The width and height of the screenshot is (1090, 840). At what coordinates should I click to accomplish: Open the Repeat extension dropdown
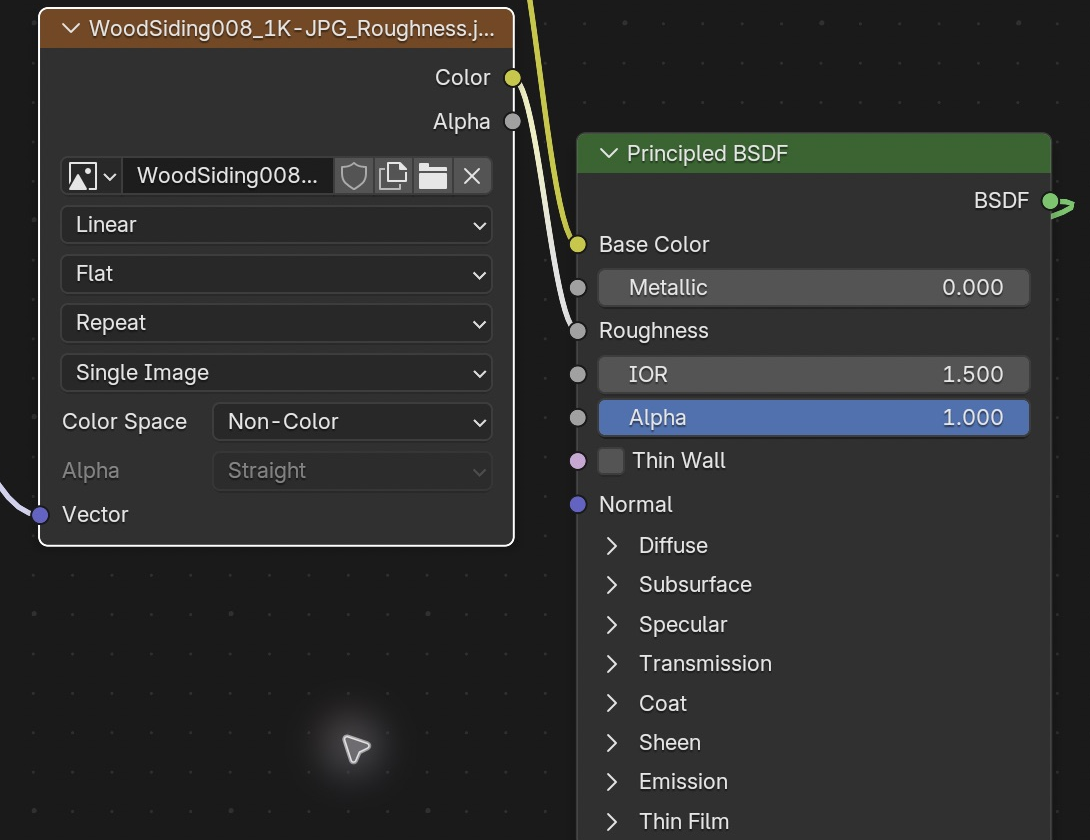coord(277,323)
